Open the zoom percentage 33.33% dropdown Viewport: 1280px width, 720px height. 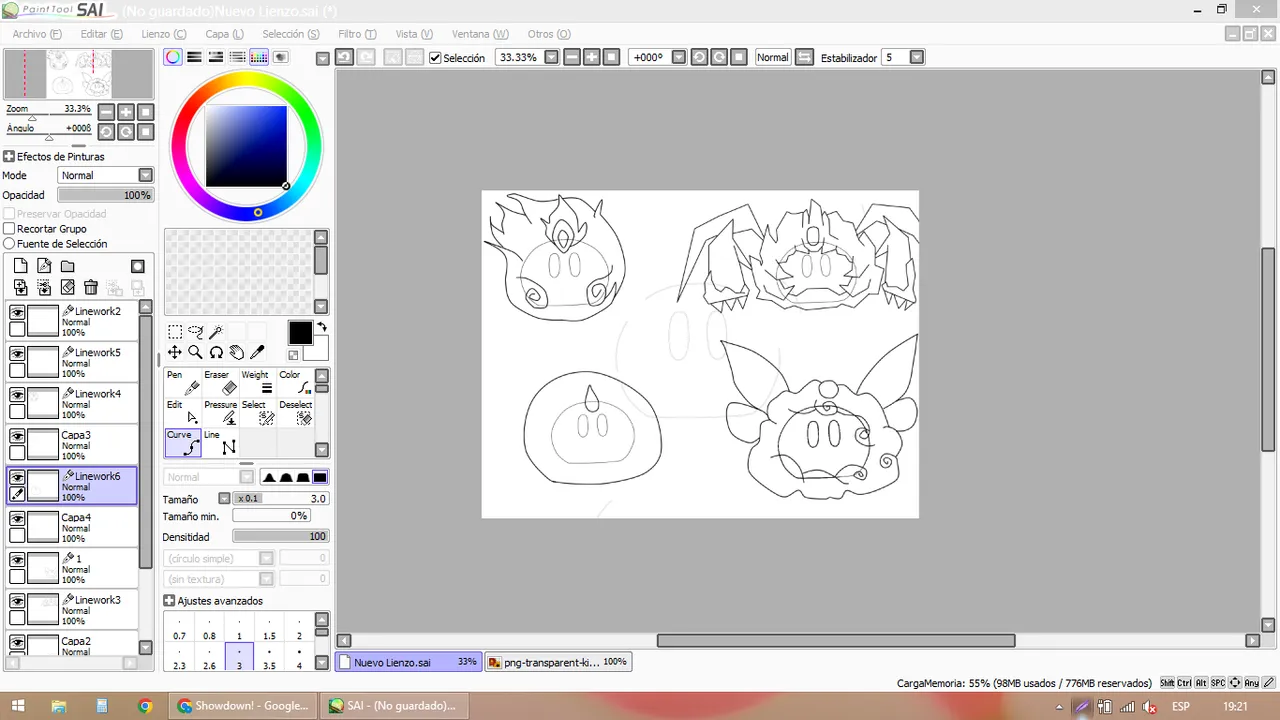pyautogui.click(x=551, y=57)
